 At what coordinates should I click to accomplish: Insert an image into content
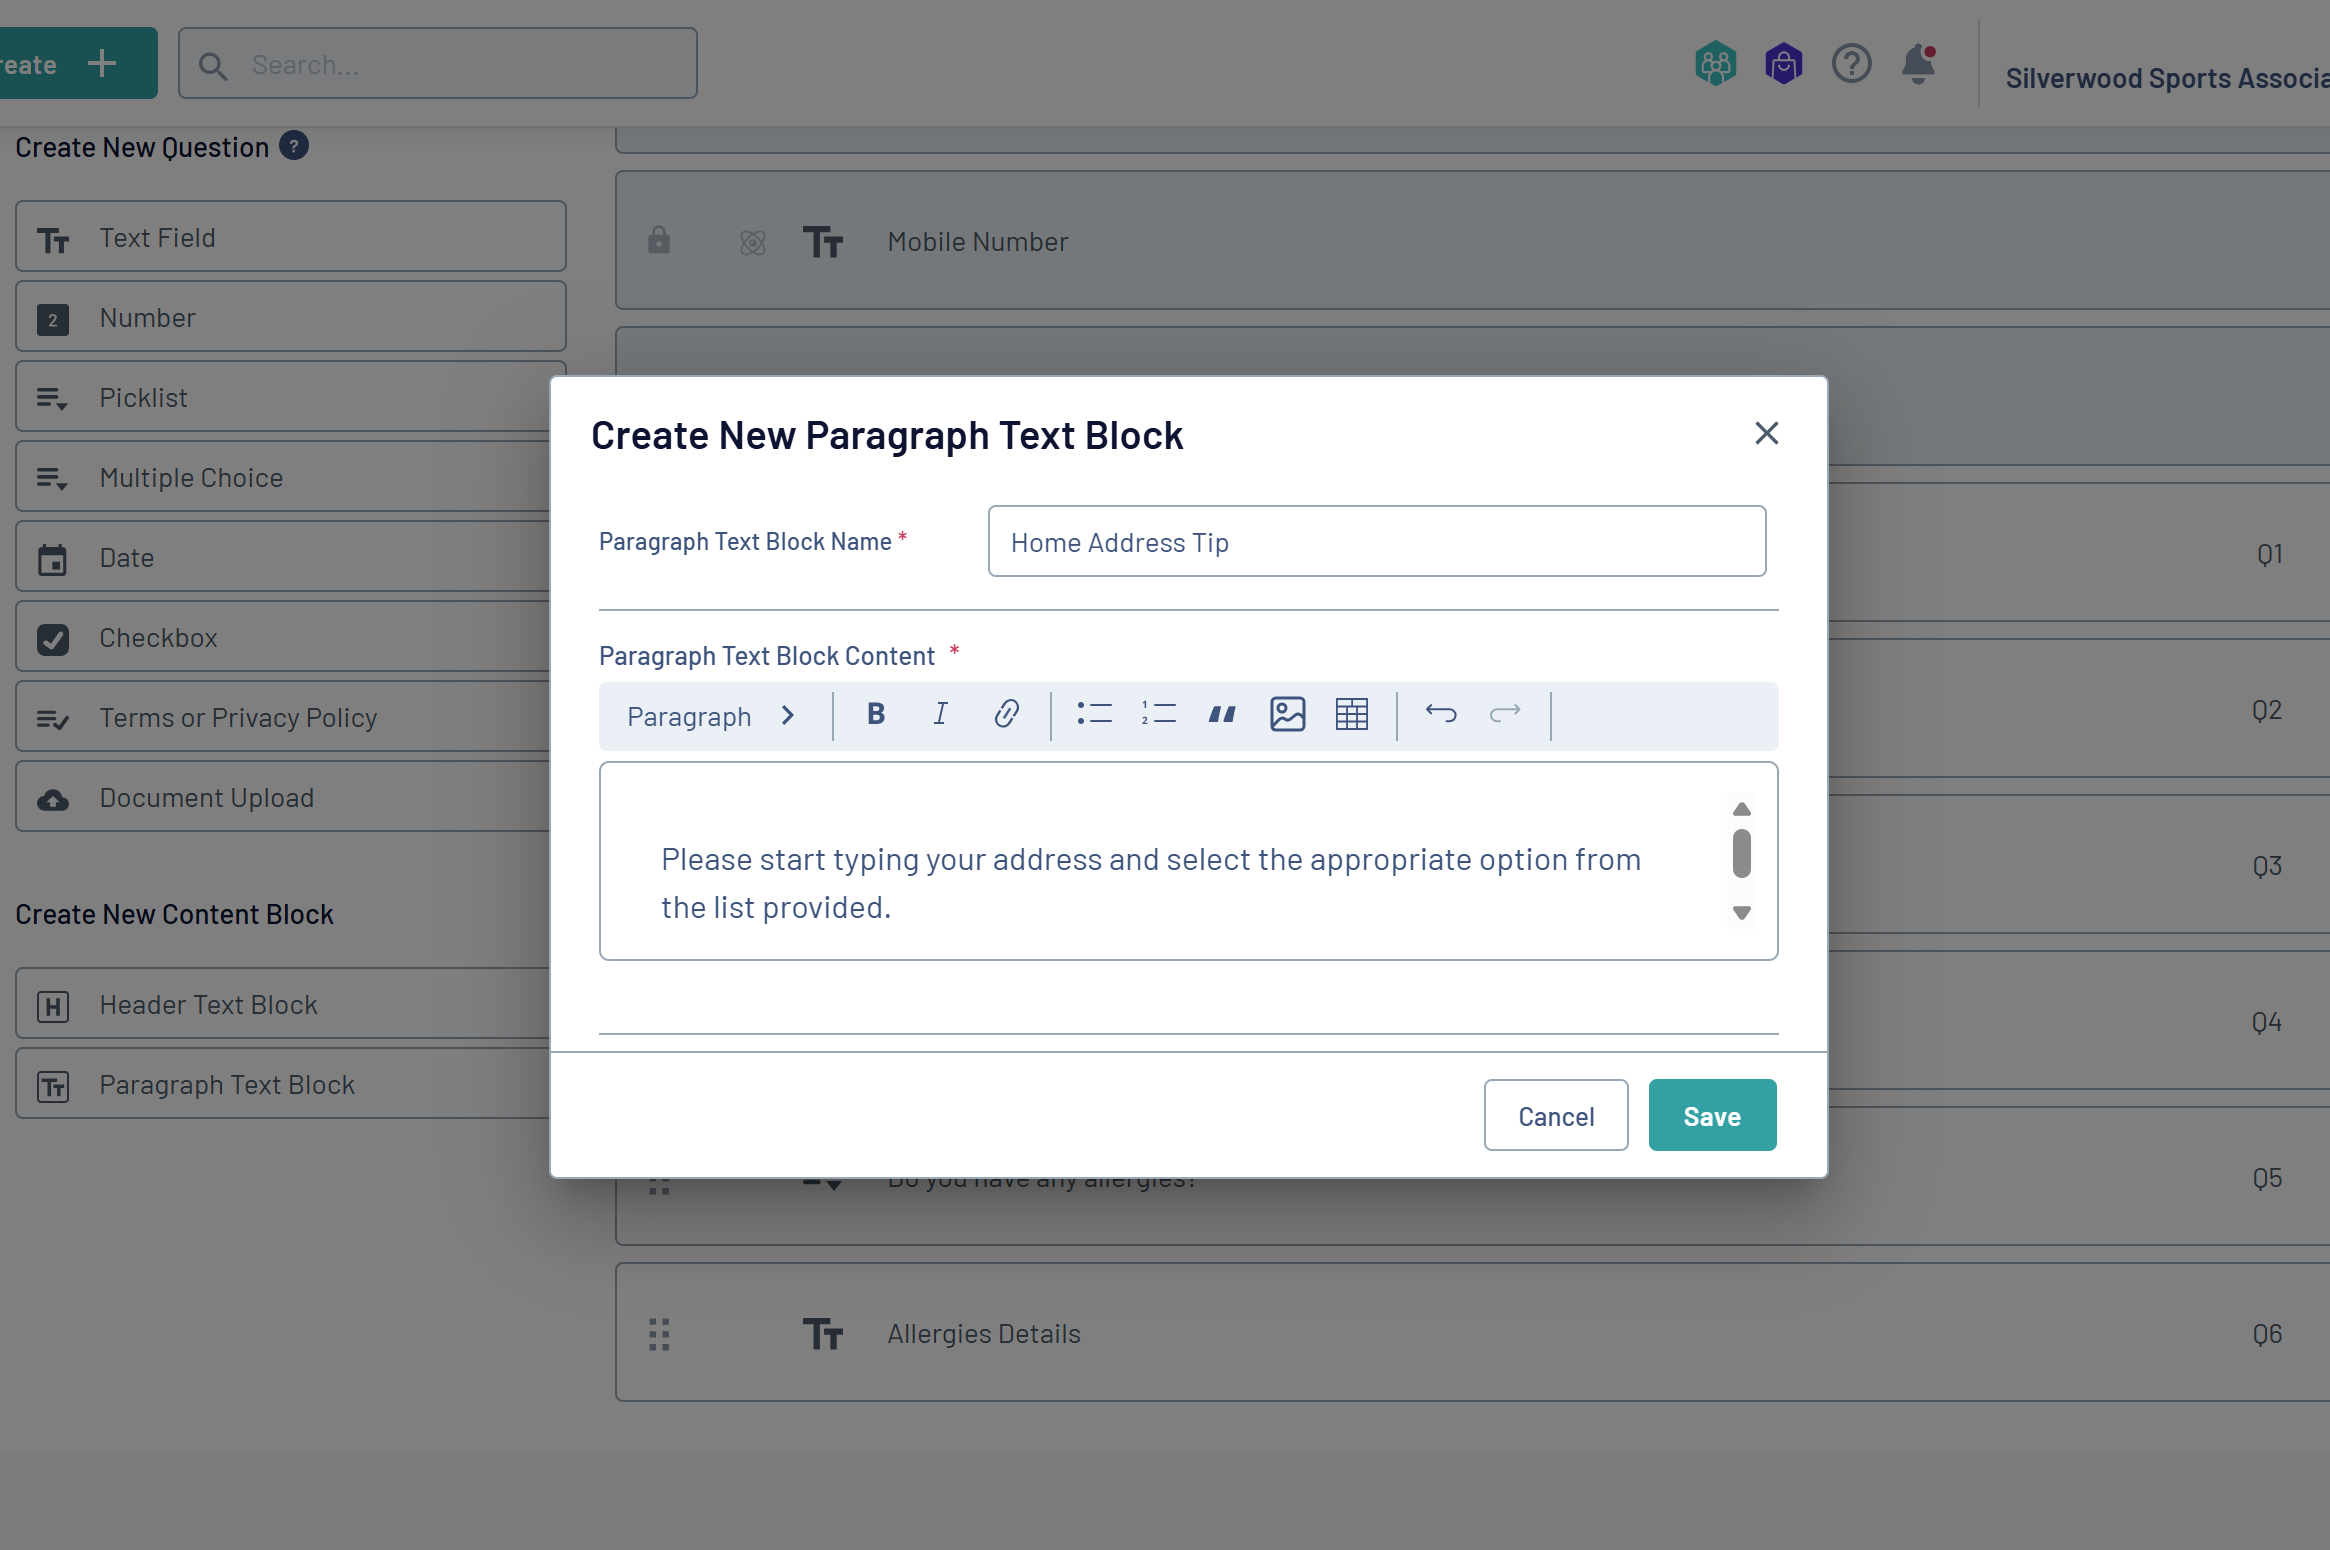[x=1287, y=714]
